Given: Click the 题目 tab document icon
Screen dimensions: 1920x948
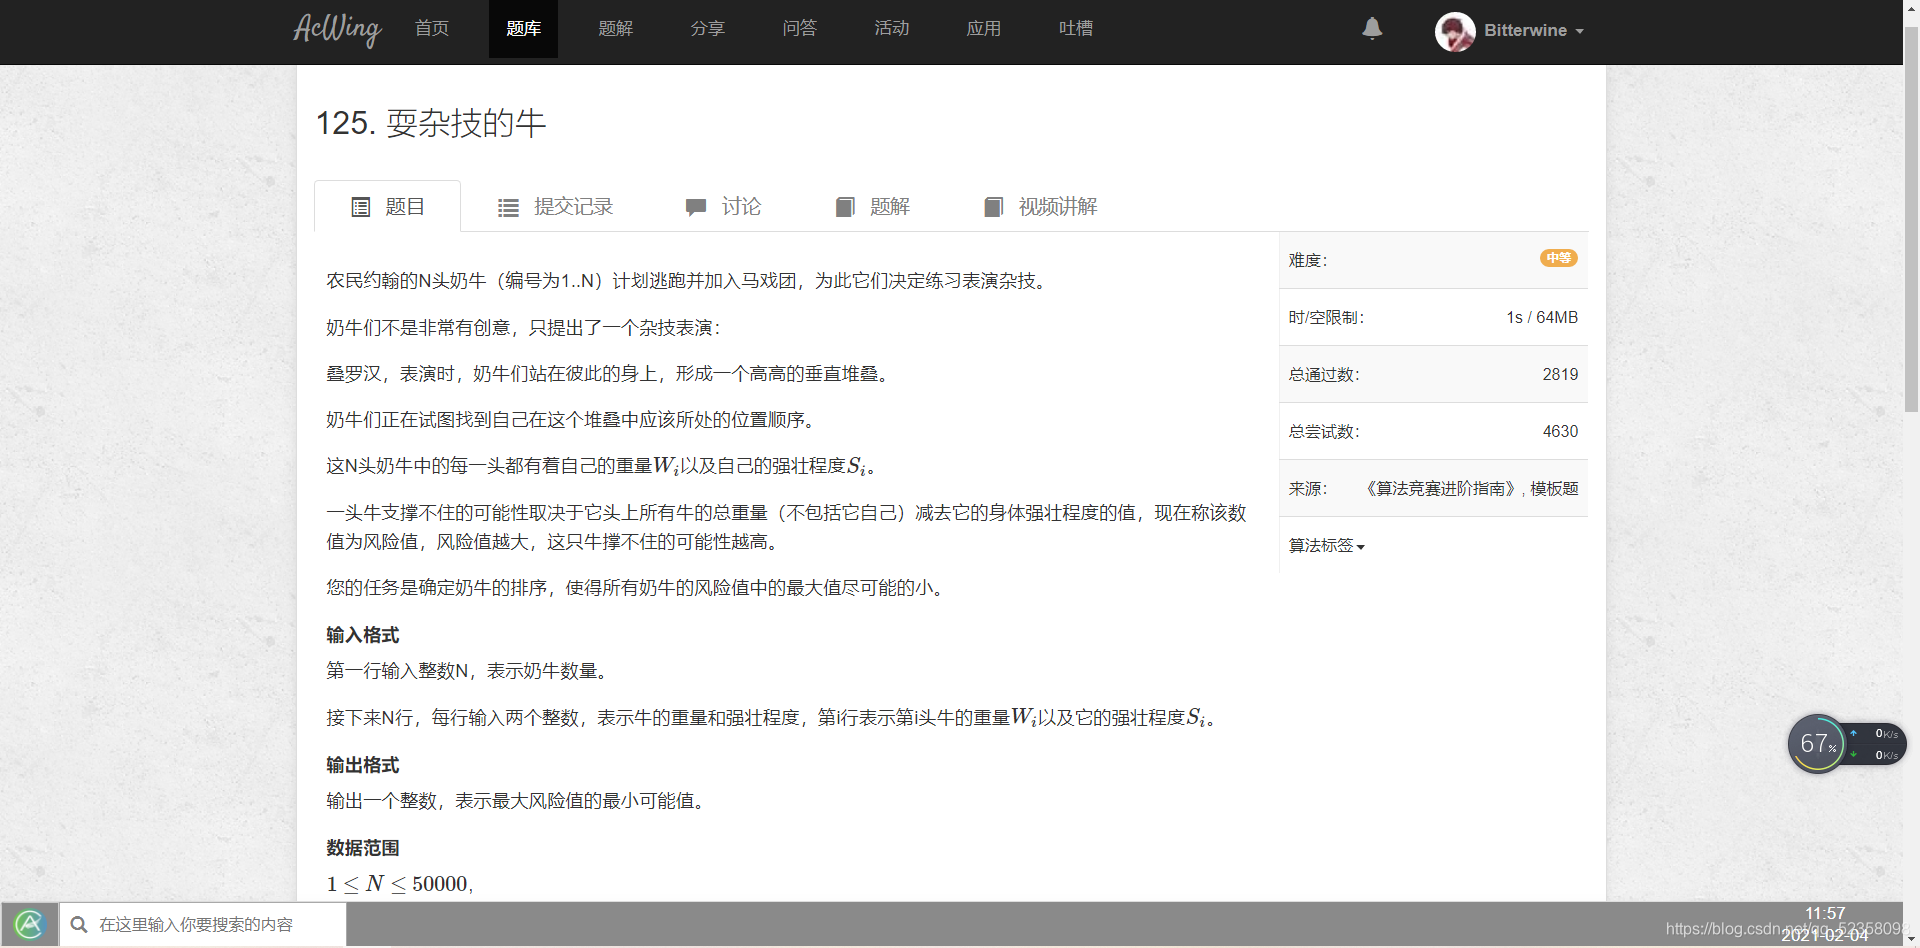Looking at the screenshot, I should pyautogui.click(x=361, y=207).
